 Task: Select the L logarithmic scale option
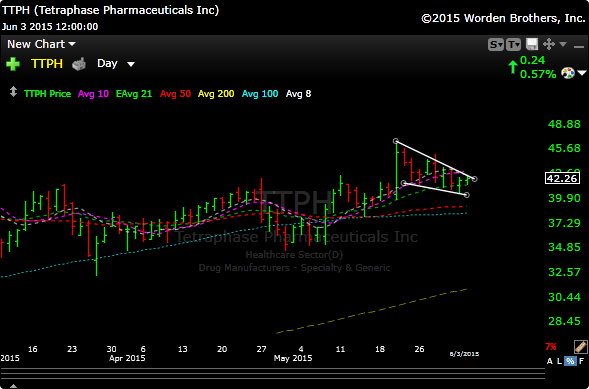point(560,361)
